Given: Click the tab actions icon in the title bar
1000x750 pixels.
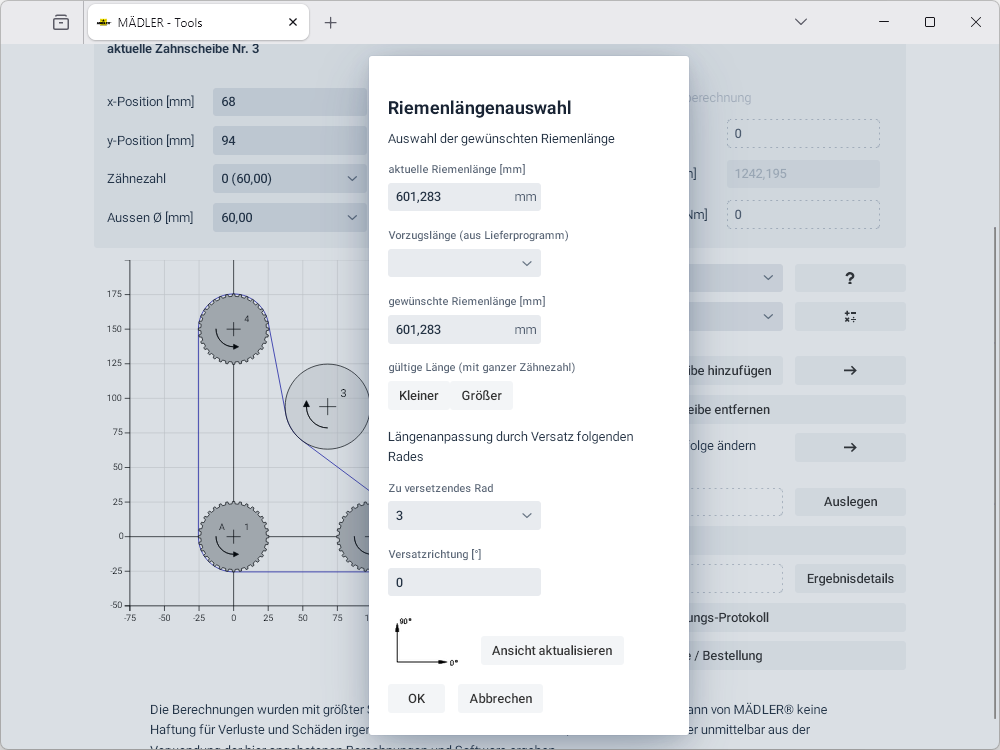Looking at the screenshot, I should 61,22.
